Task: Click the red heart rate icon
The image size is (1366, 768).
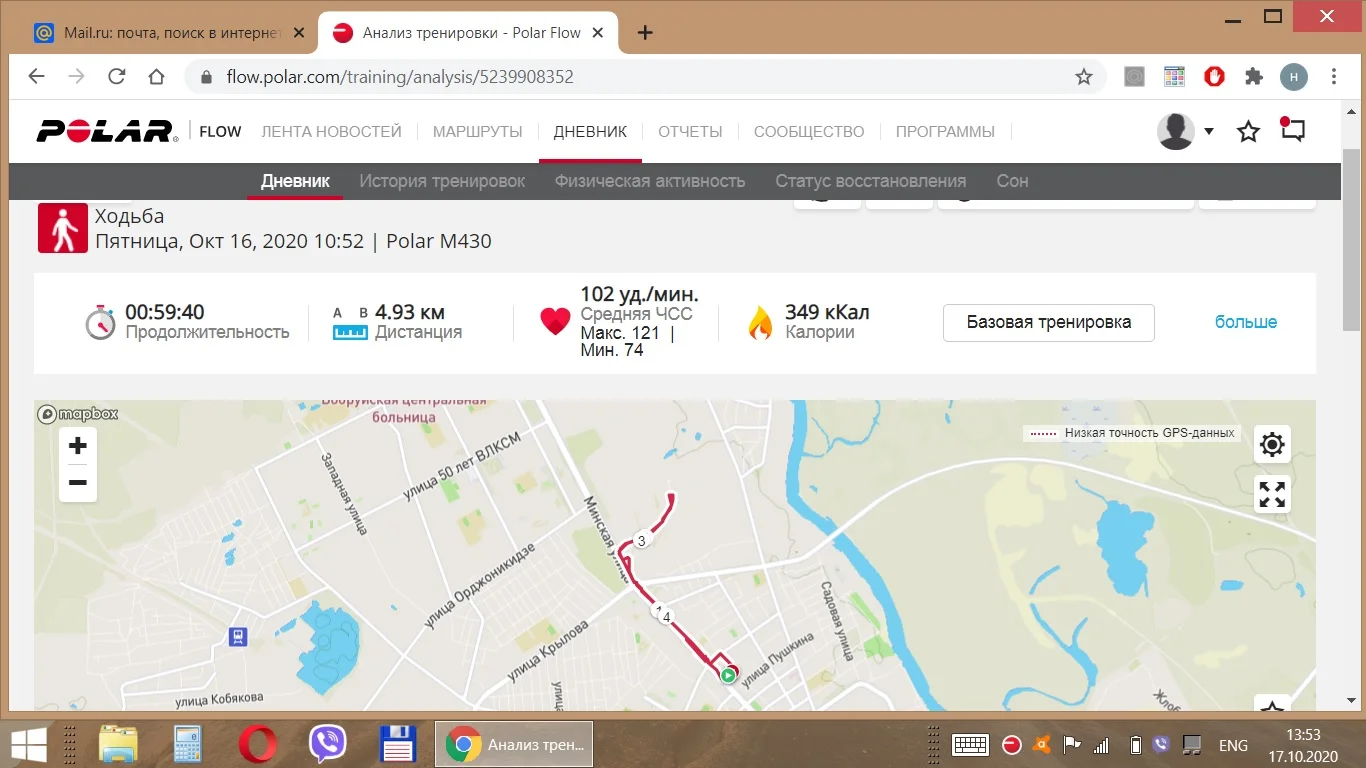Action: 555,321
